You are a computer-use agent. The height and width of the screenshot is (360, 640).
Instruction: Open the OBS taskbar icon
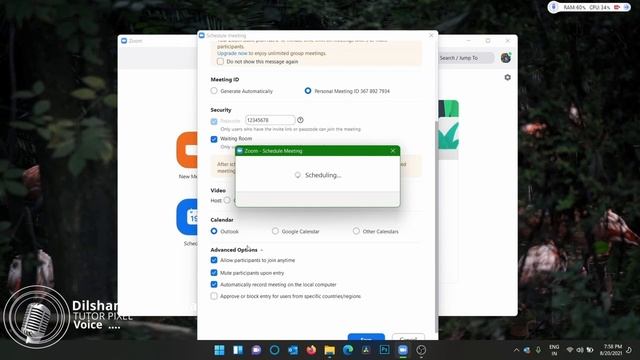pos(421,350)
